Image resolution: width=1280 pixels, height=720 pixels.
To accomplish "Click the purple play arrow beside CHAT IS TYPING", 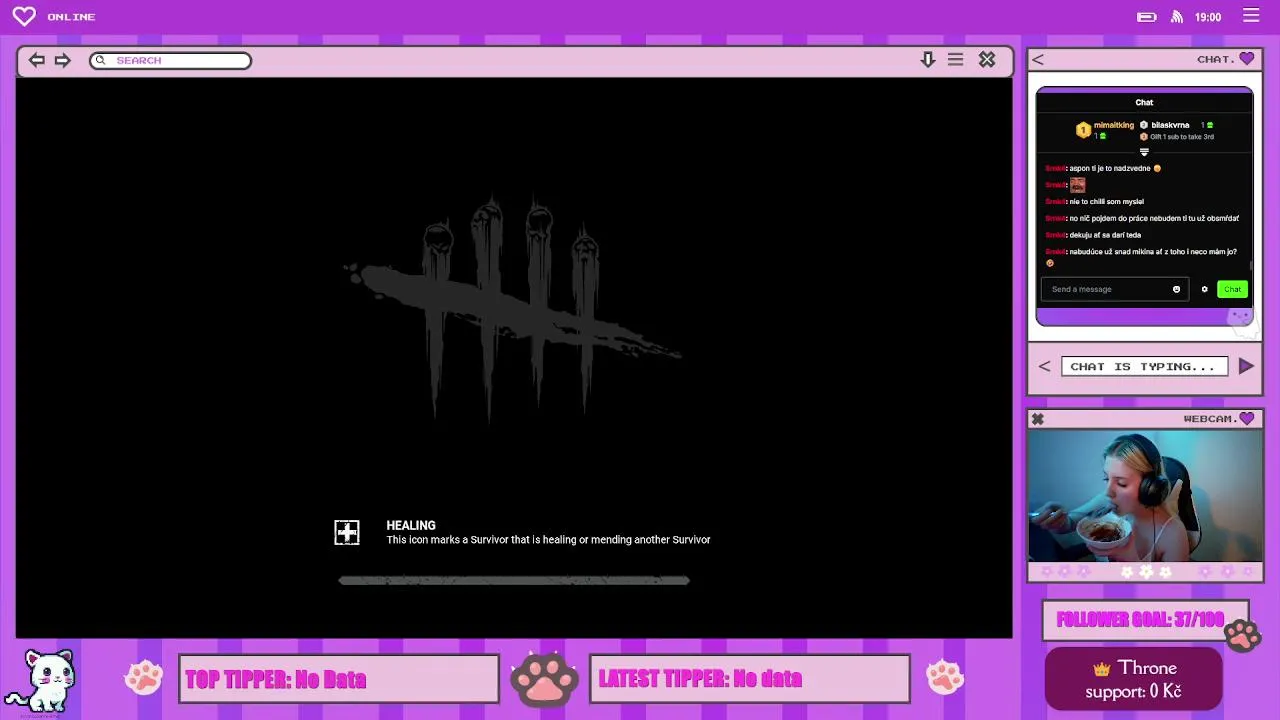I will [1246, 366].
